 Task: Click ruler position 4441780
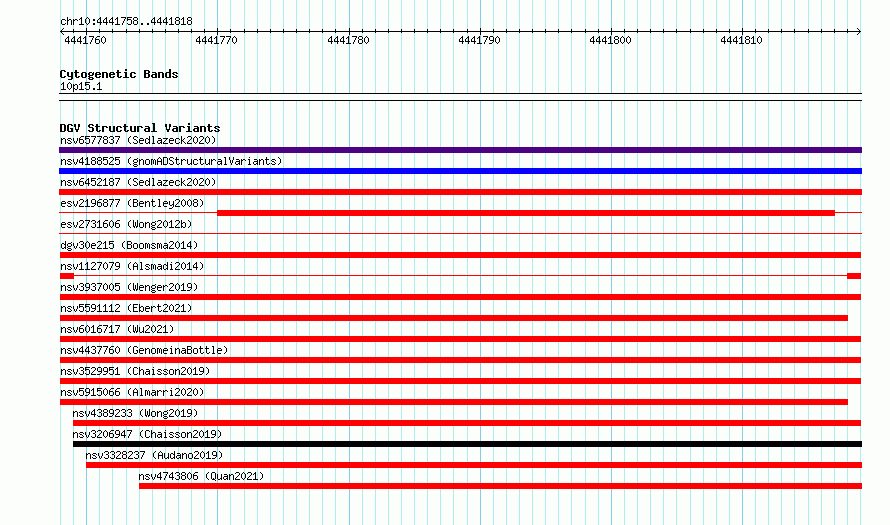348,40
